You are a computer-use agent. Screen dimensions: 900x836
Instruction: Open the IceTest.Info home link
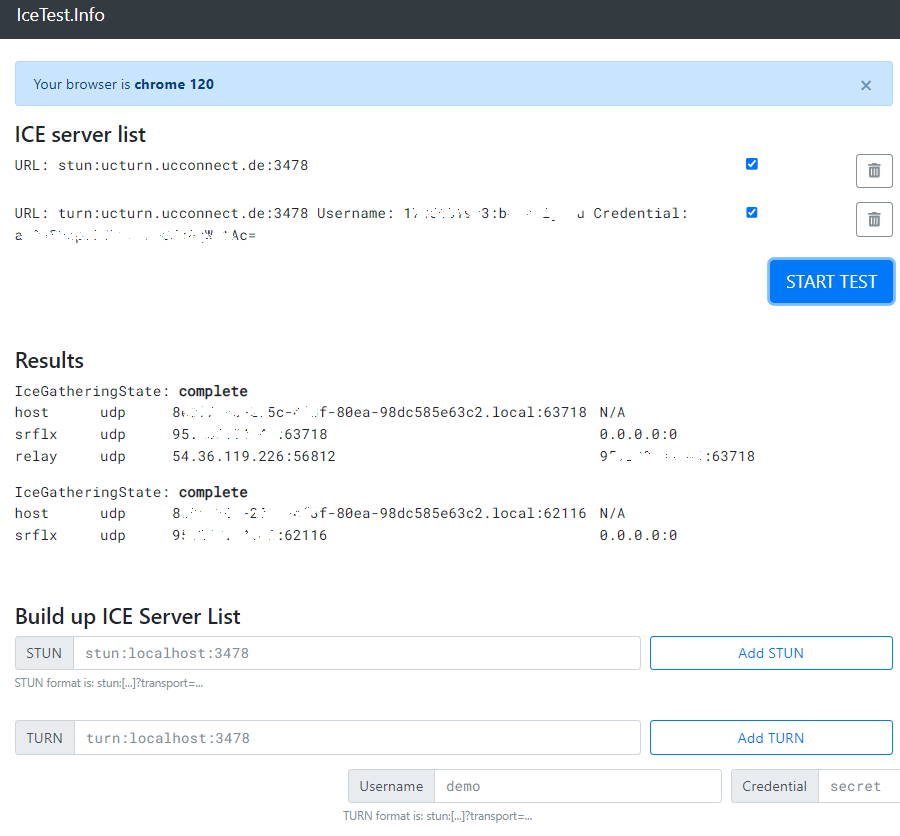pos(60,15)
